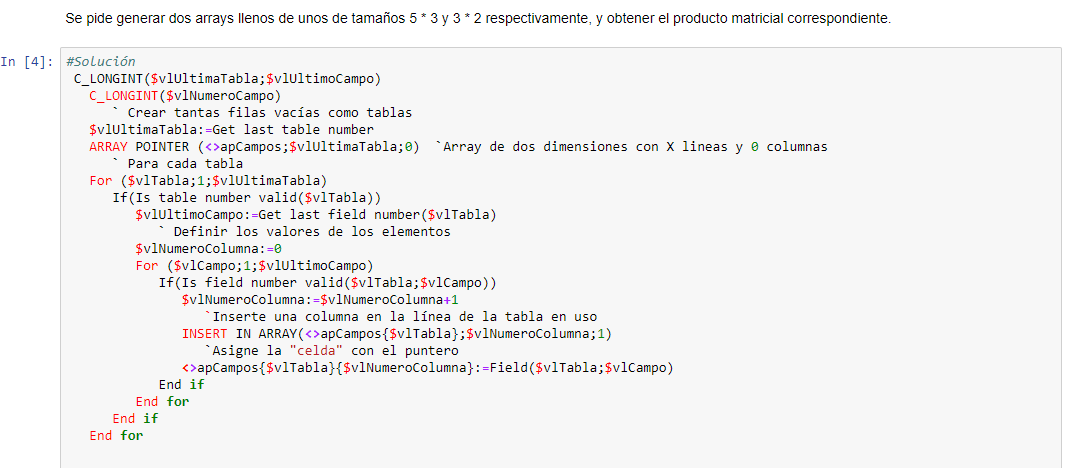Click the Is field number valid condition
The image size is (1065, 468).
328,283
